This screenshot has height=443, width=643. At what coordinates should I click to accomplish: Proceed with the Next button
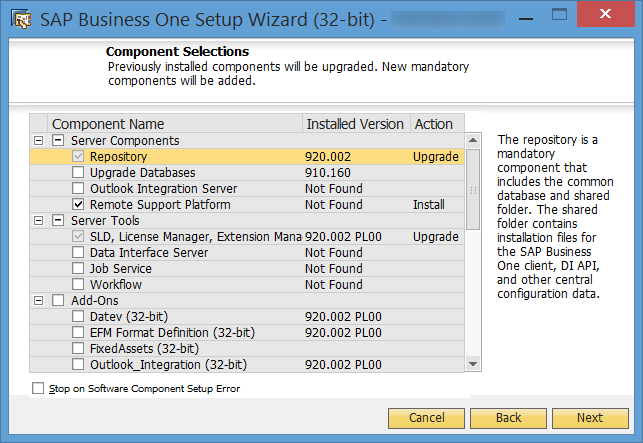(591, 418)
